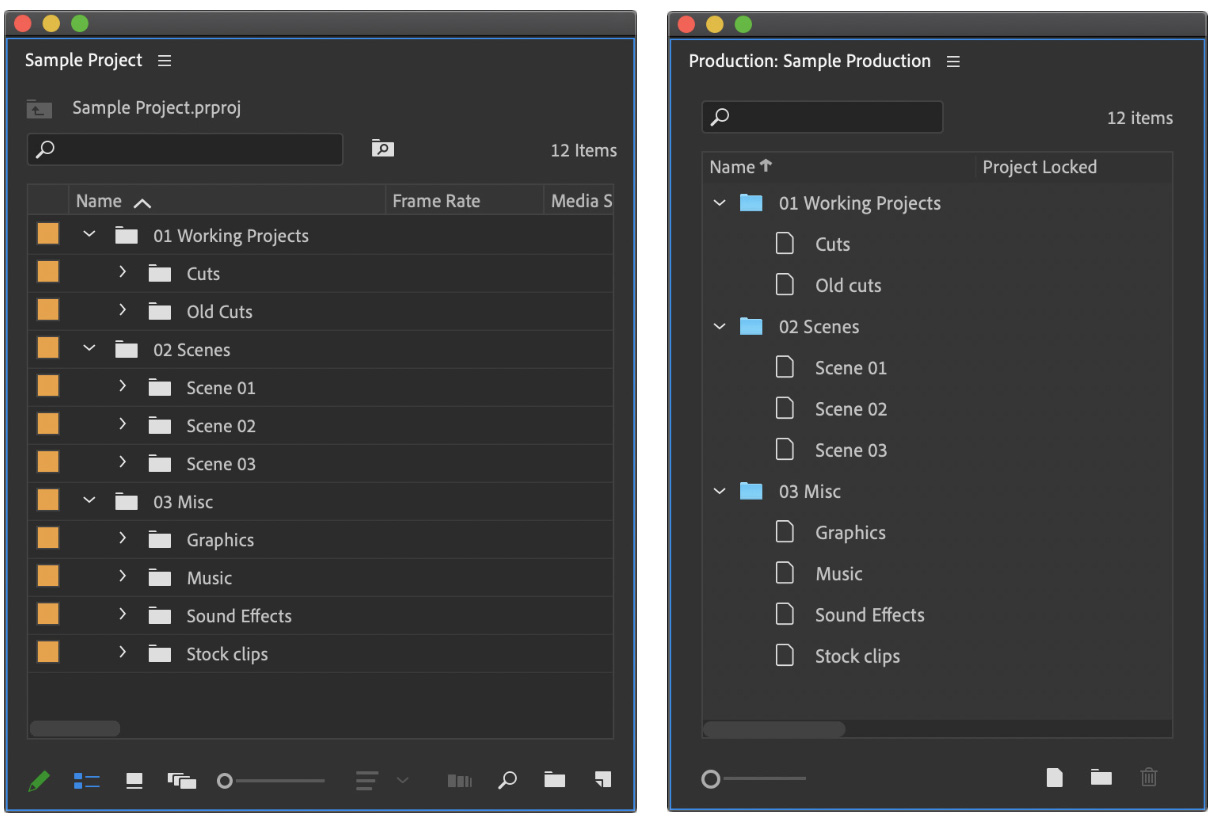
Task: Click create search bin icon beside search
Action: (382, 149)
